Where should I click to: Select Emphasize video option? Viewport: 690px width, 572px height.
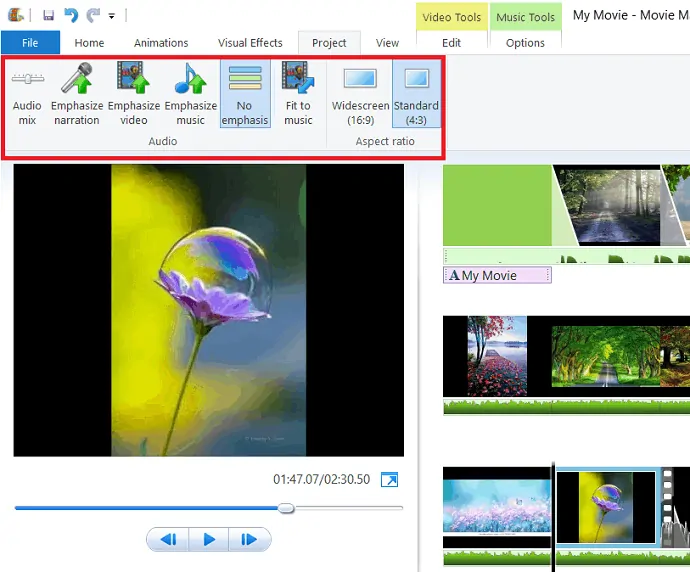134,94
